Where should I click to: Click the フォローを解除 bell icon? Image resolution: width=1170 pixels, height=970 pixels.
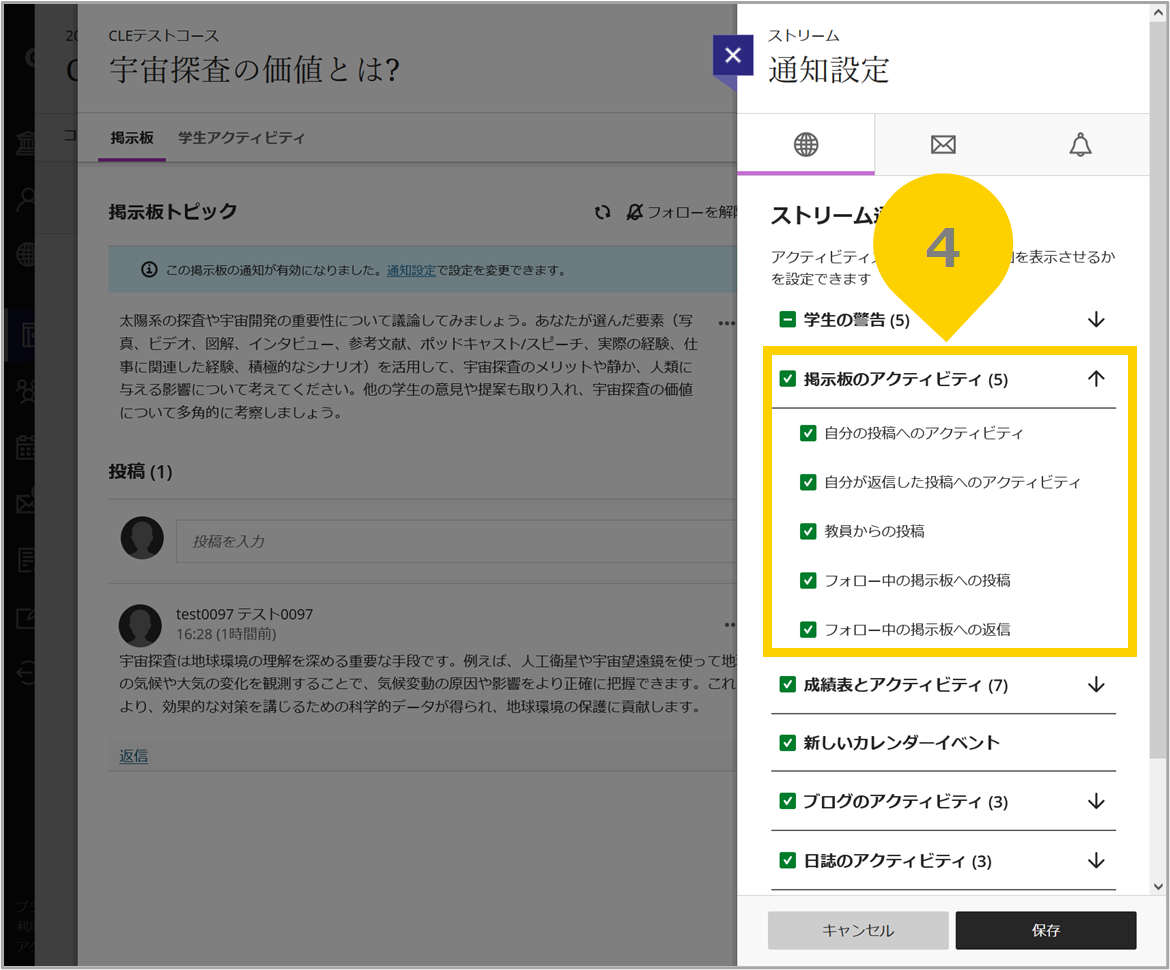coord(634,213)
